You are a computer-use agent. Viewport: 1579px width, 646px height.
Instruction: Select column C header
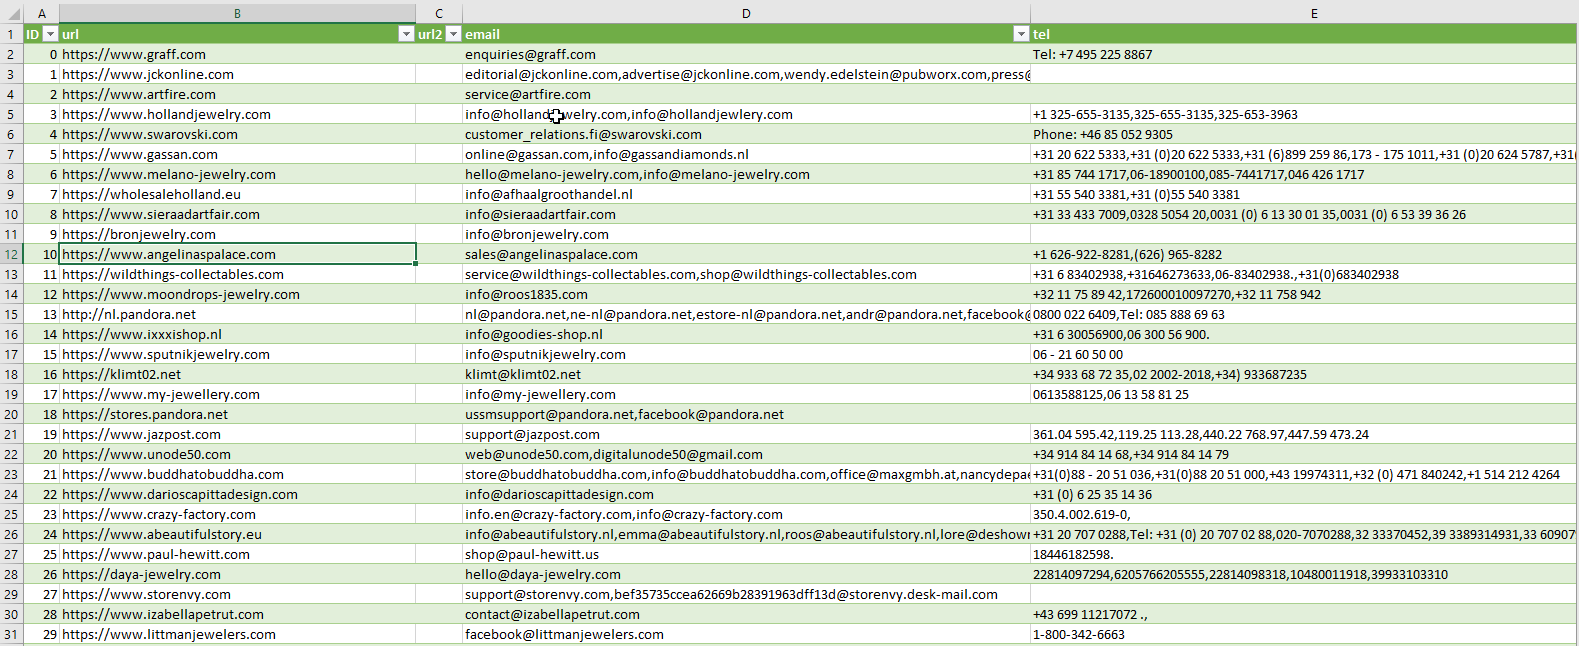pos(439,13)
